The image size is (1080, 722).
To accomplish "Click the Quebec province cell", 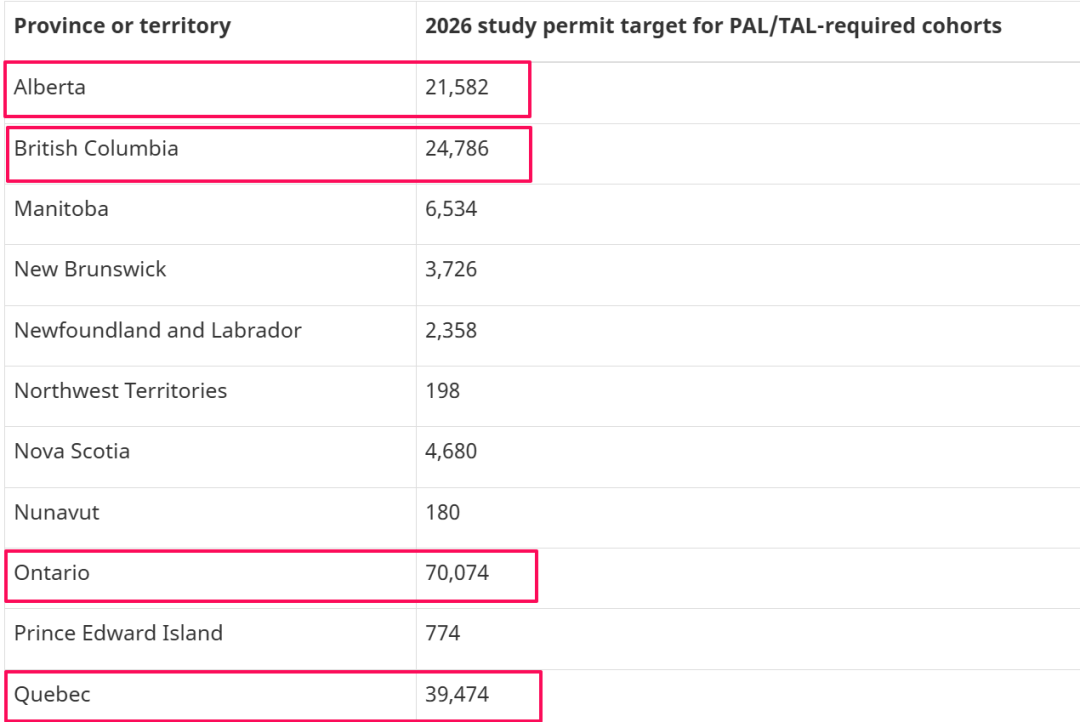I will pos(52,694).
